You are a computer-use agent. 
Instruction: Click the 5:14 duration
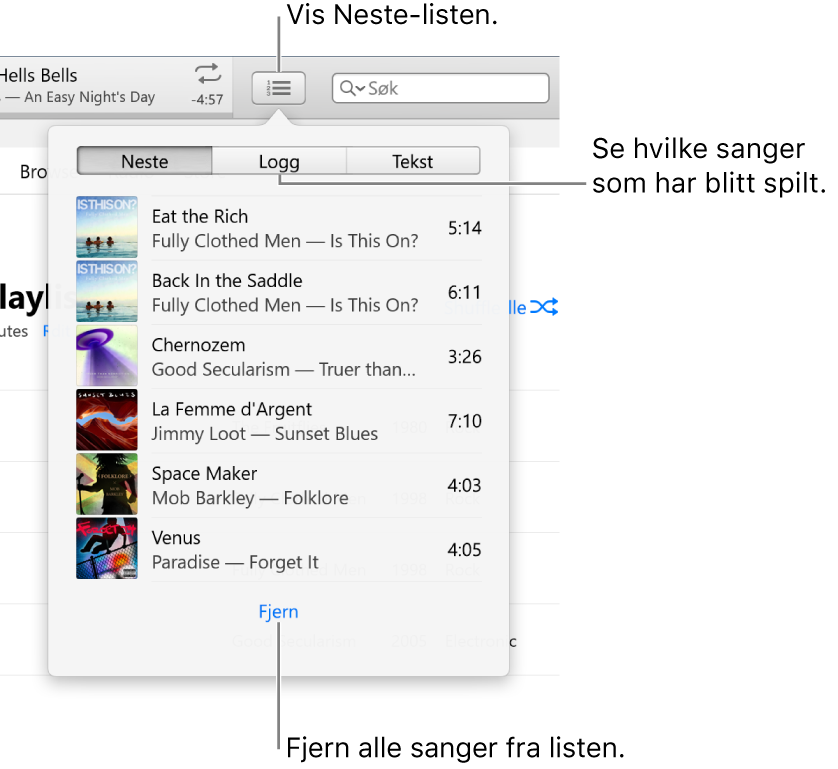click(x=464, y=228)
